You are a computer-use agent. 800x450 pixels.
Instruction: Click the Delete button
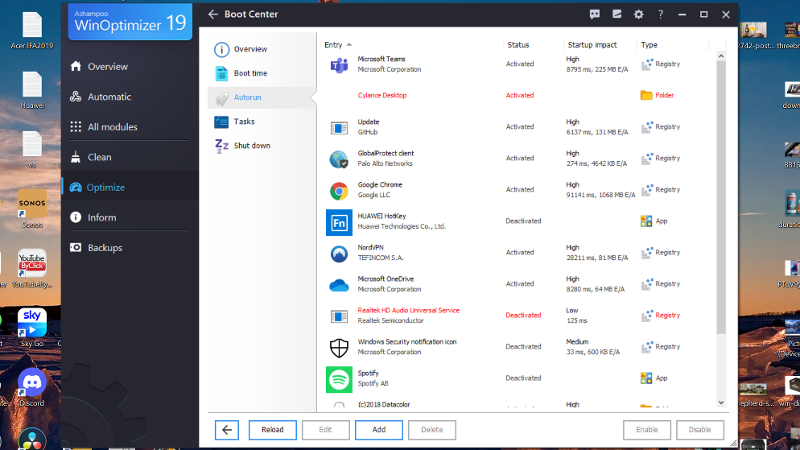(x=432, y=430)
